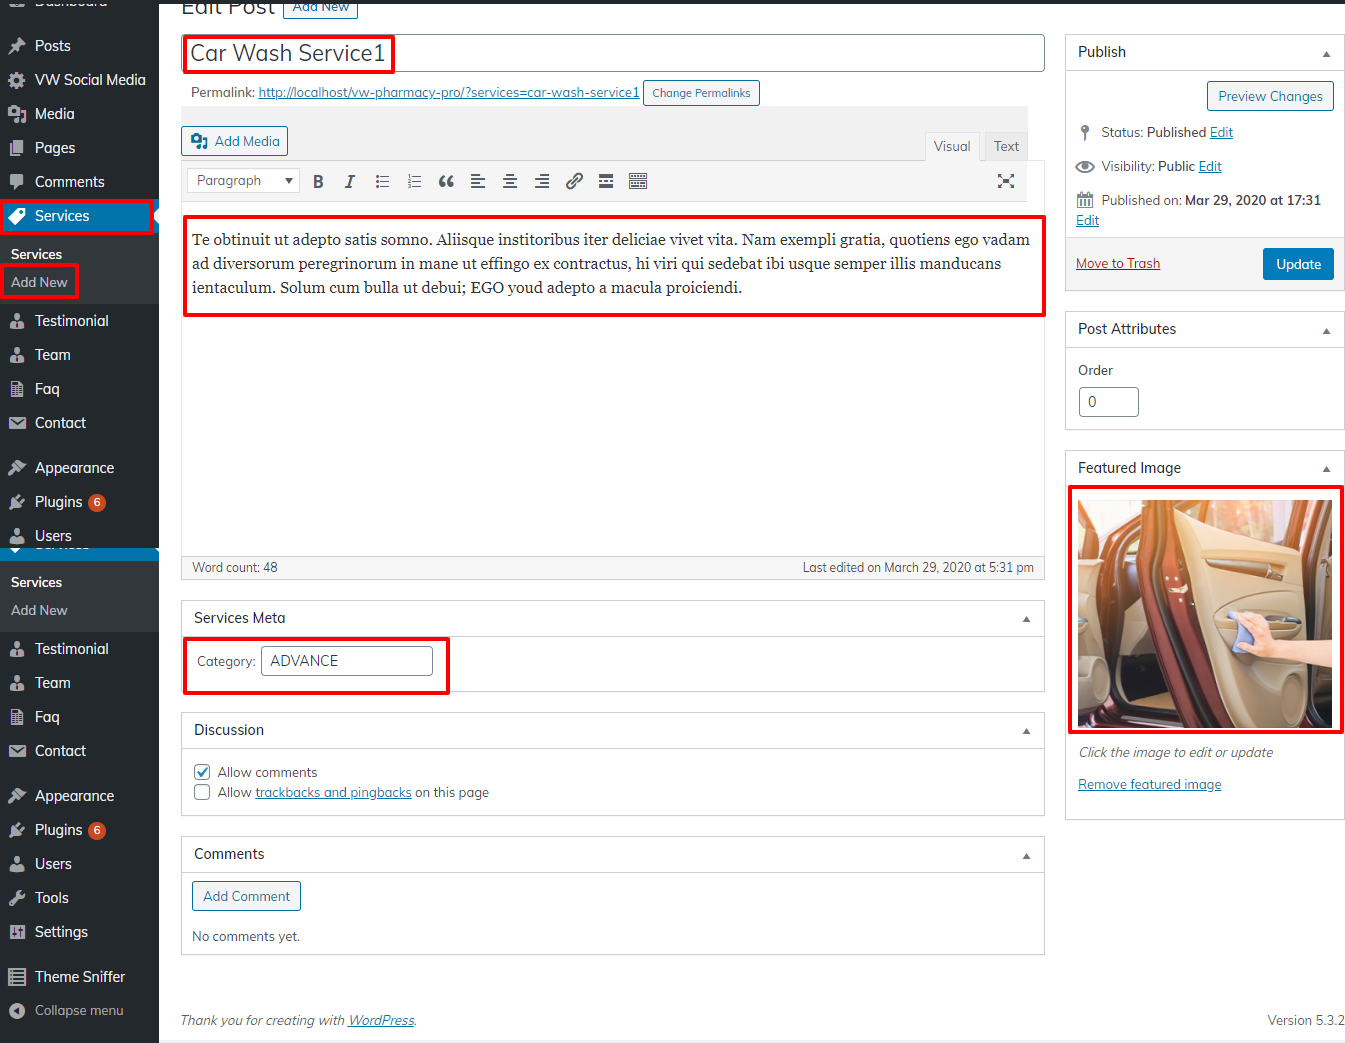The height and width of the screenshot is (1043, 1345).
Task: Toggle bold formatting in editor toolbar
Action: 318,181
